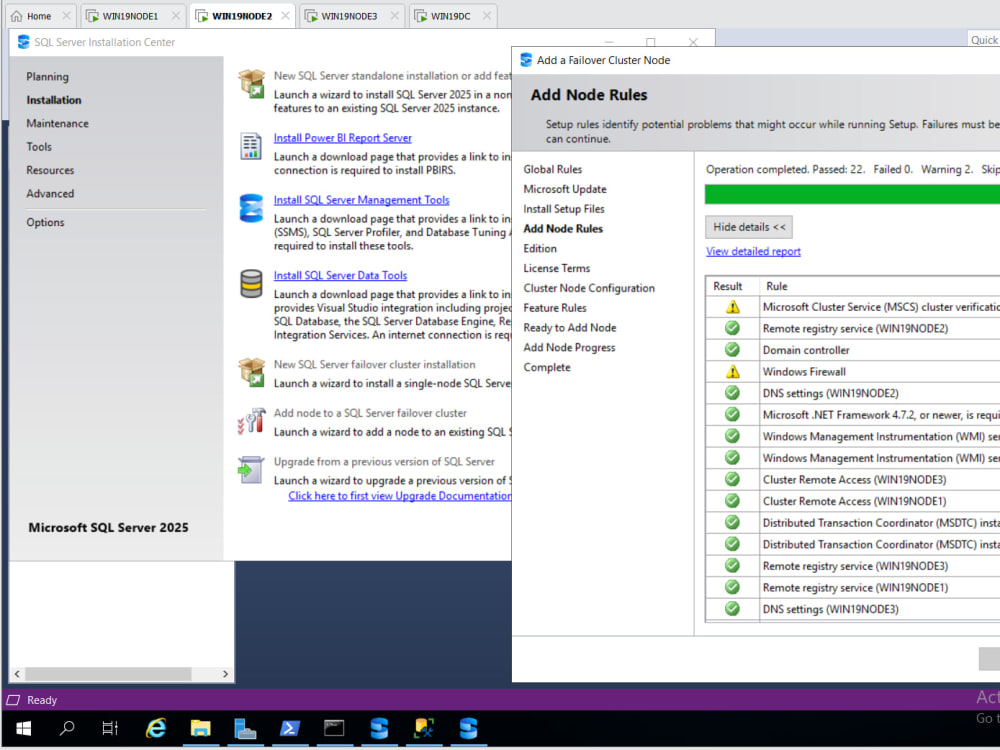Select Maintenance in Installation Center sidebar
The height and width of the screenshot is (750, 1000).
pos(57,123)
